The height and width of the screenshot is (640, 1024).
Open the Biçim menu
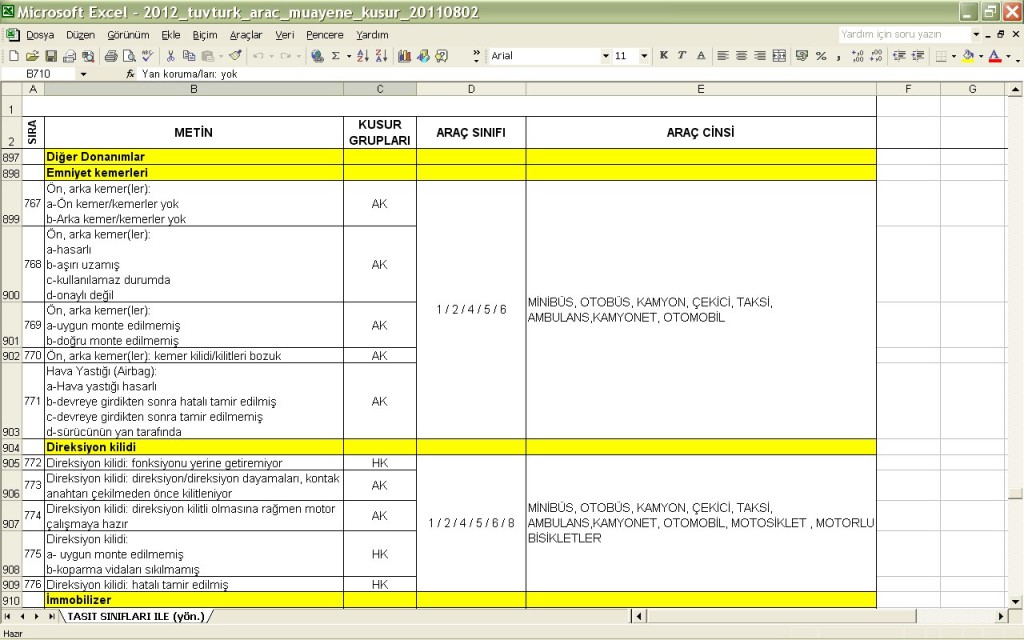click(204, 35)
